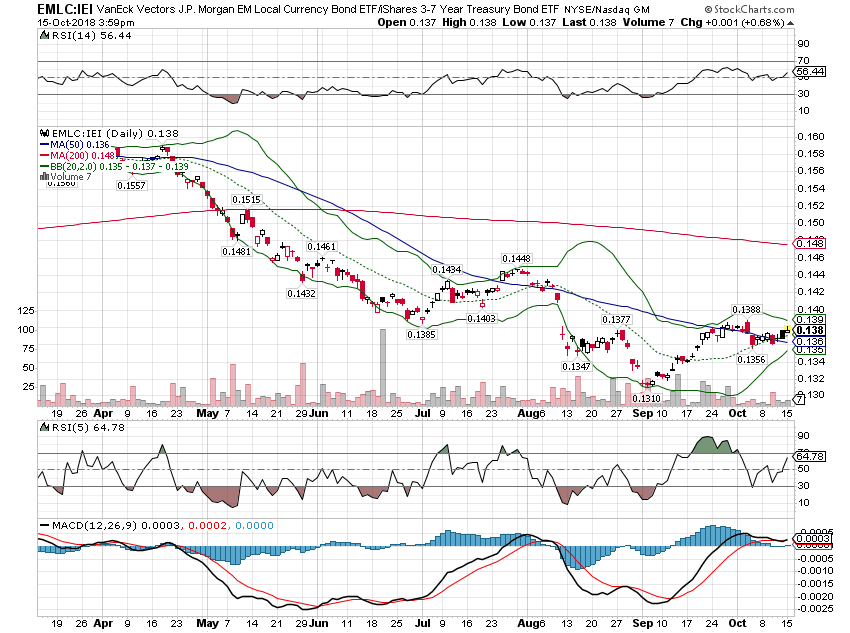Click the tall gray volume spike bar in June
This screenshot has width=850, height=633.
383,367
